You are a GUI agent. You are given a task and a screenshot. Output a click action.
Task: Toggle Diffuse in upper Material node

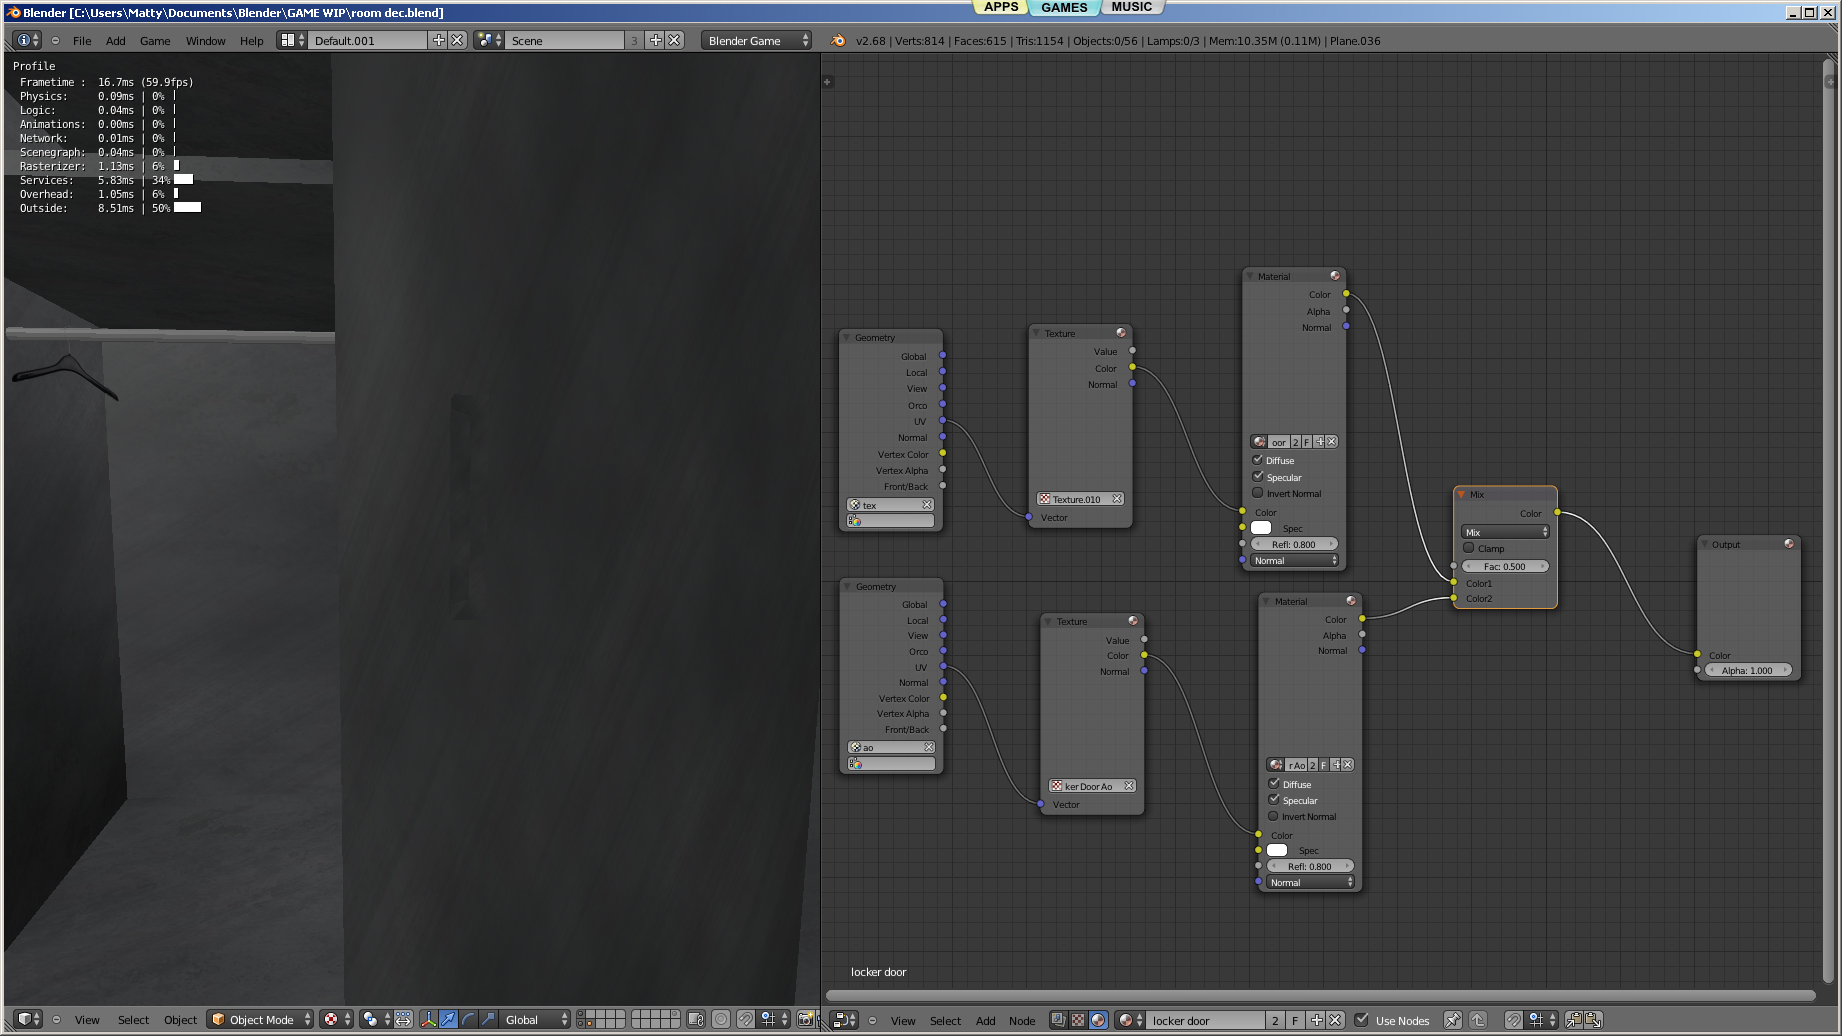tap(1258, 460)
